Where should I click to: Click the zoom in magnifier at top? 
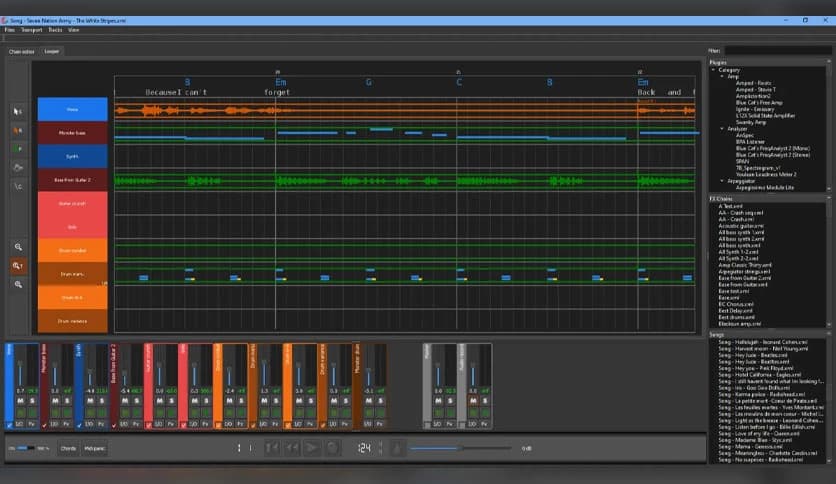[x=18, y=246]
